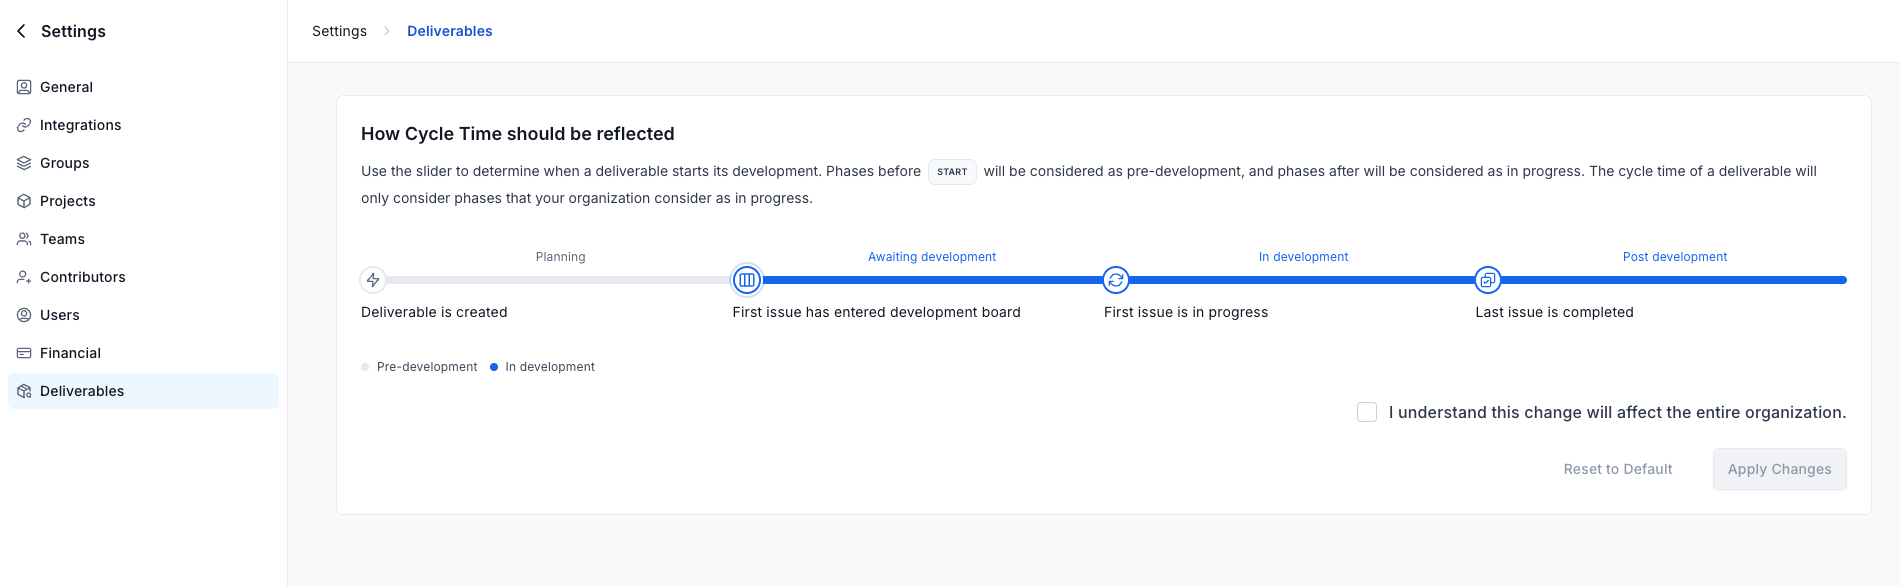Screen dimensions: 1900x586
Task: Click the back arrow beside Settings
Action: [x=22, y=31]
